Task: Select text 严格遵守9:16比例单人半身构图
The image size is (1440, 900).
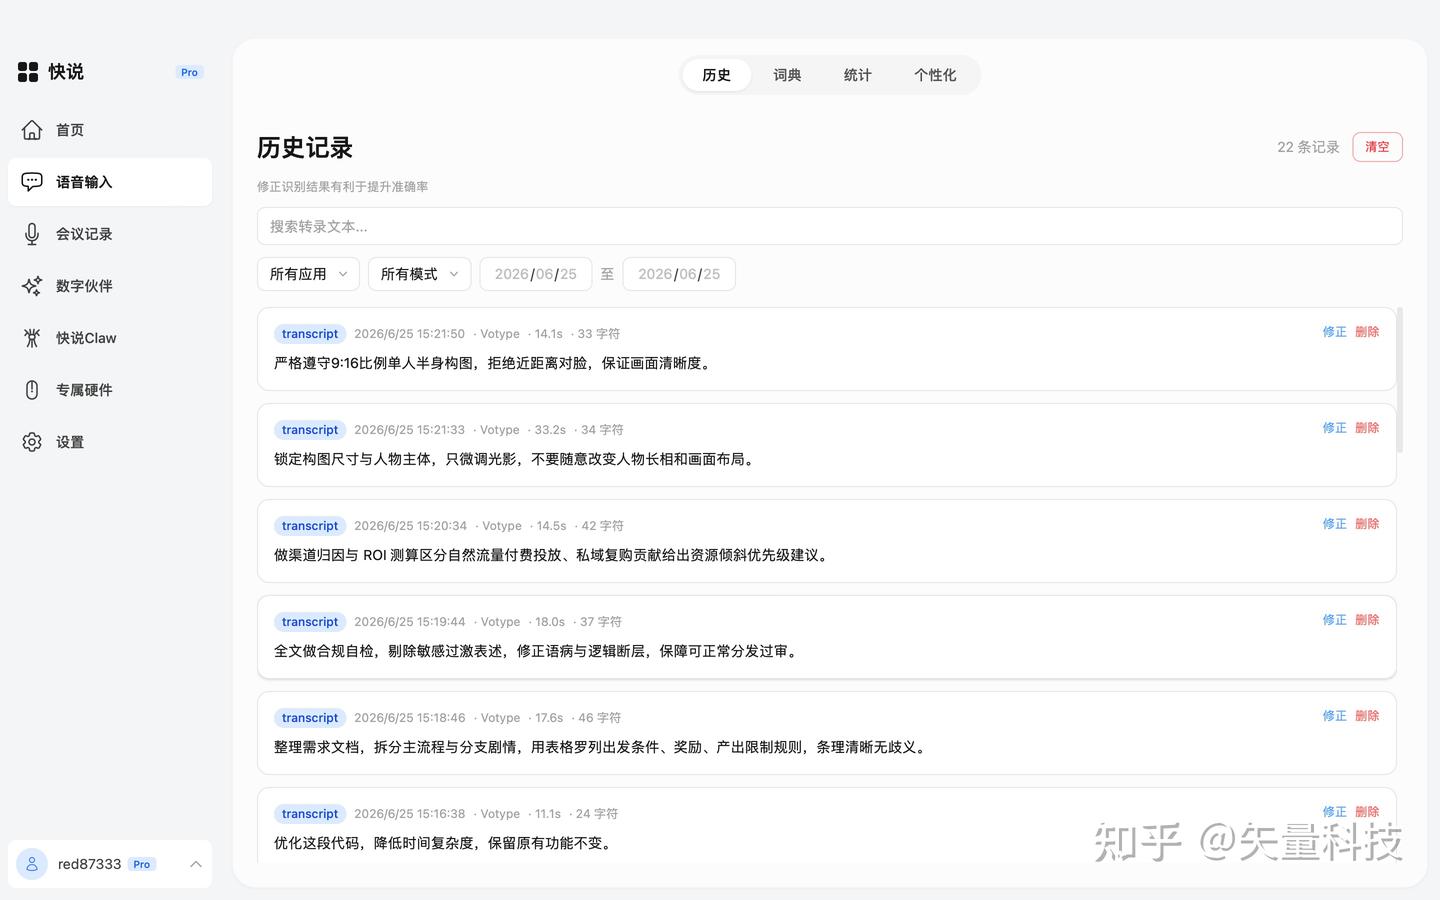Action: (373, 363)
